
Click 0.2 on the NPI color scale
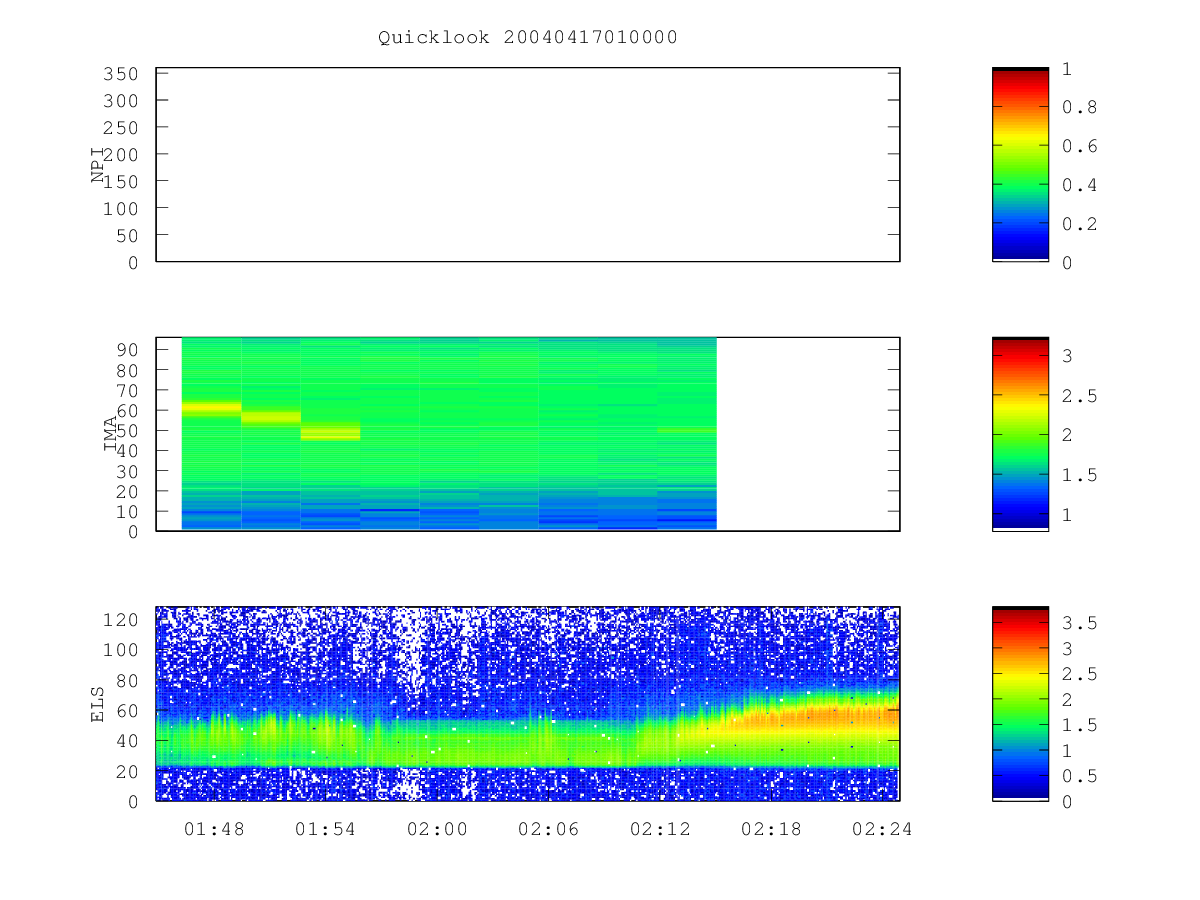(1079, 224)
